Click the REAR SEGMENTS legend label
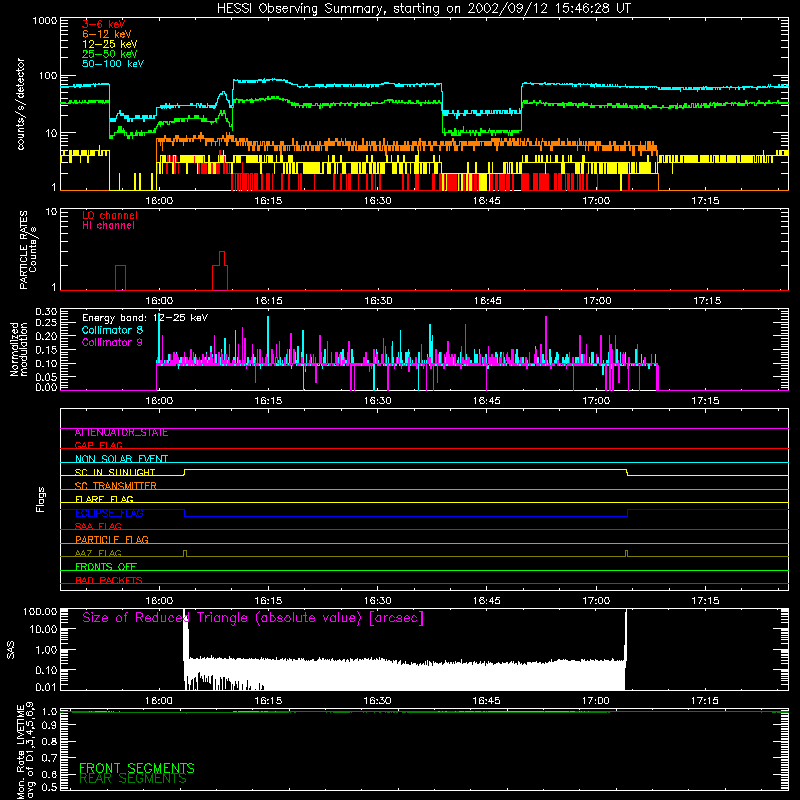 tap(133, 779)
